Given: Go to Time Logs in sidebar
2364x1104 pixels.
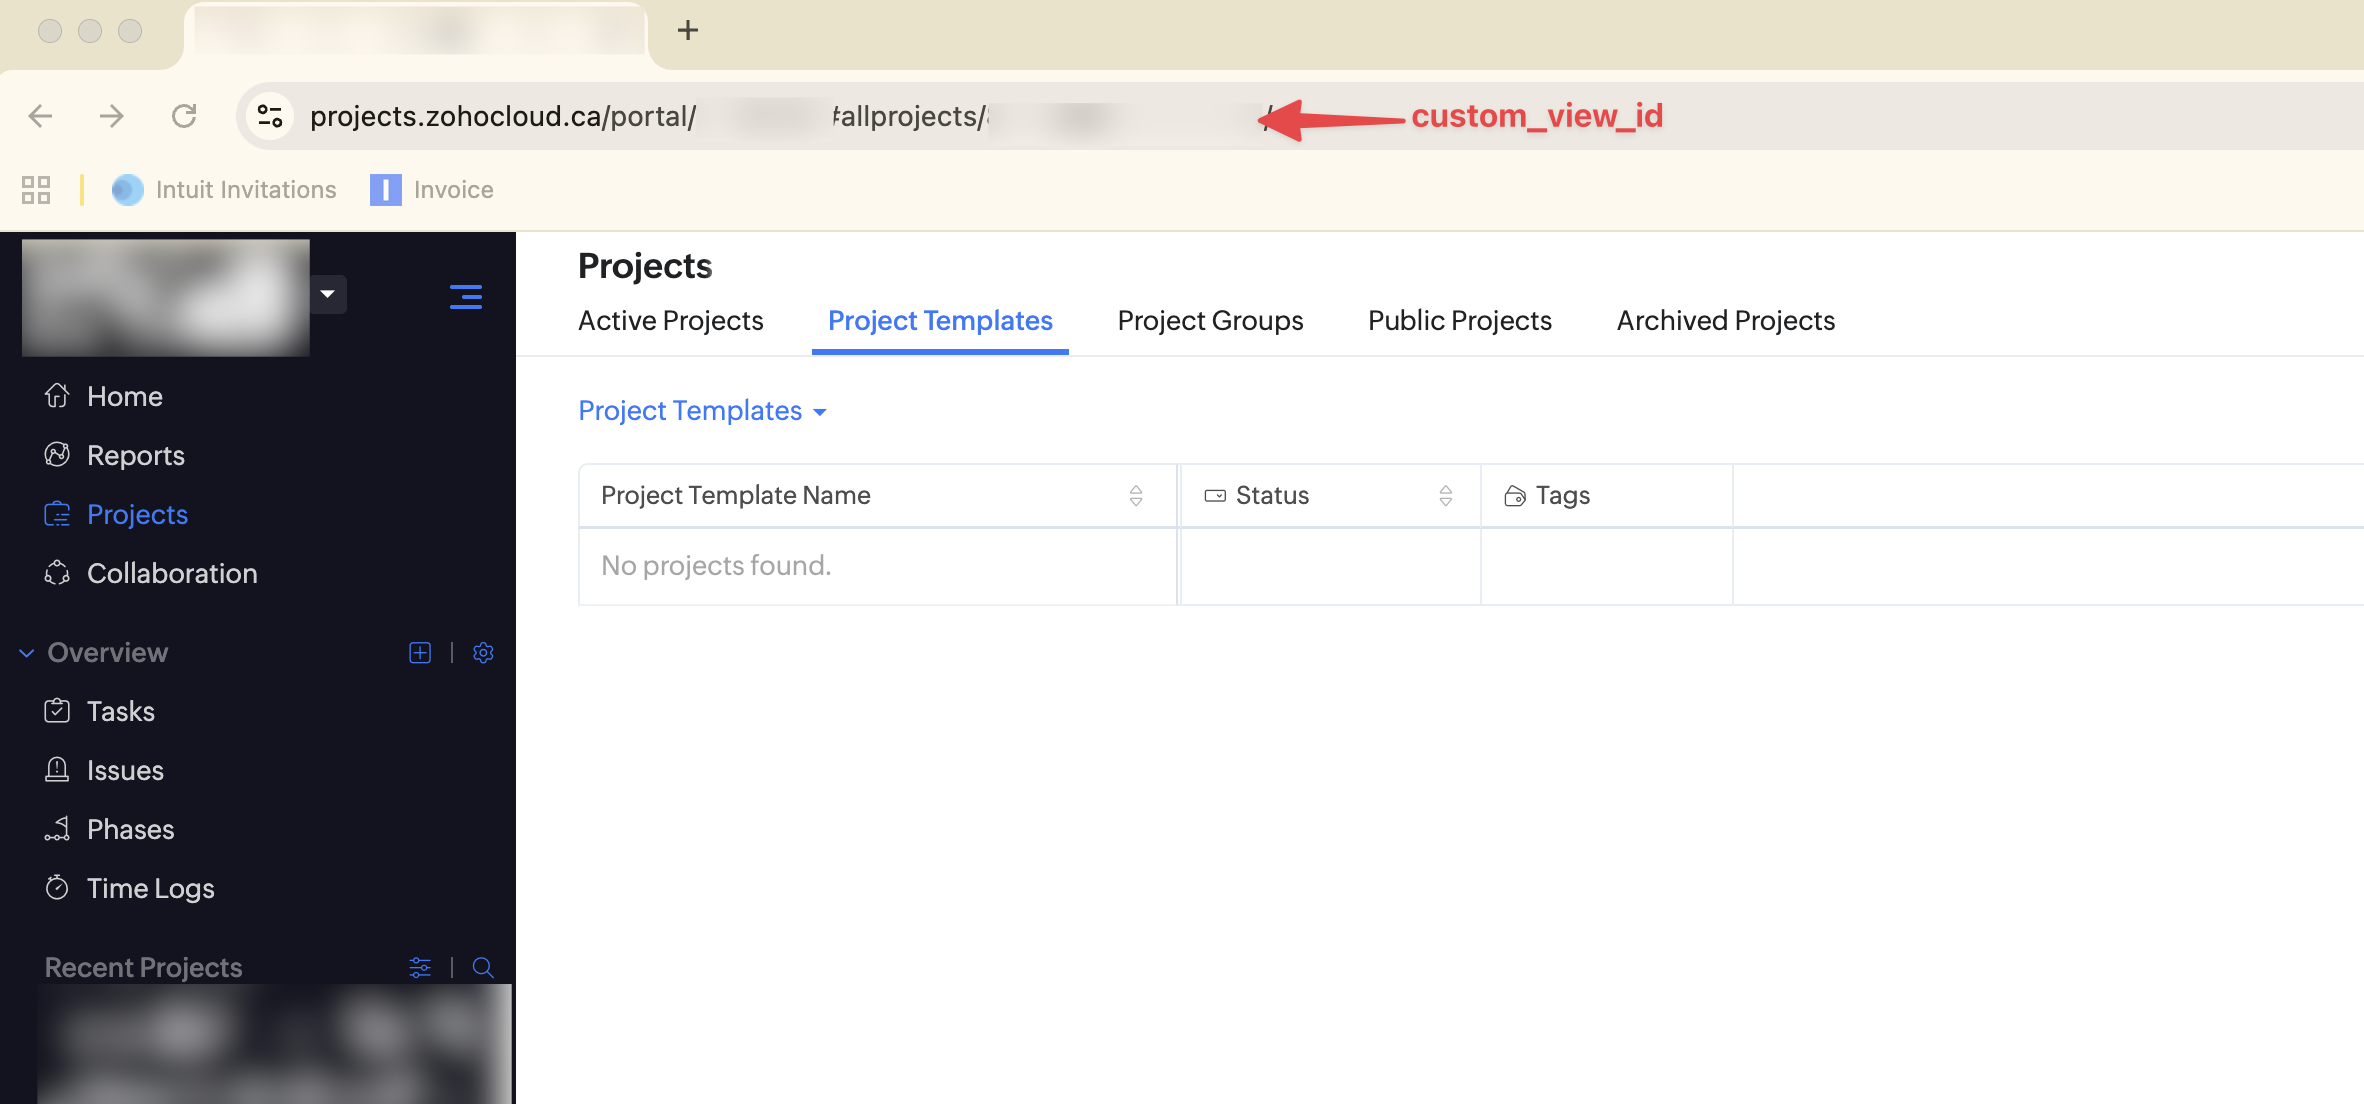Looking at the screenshot, I should pyautogui.click(x=150, y=888).
